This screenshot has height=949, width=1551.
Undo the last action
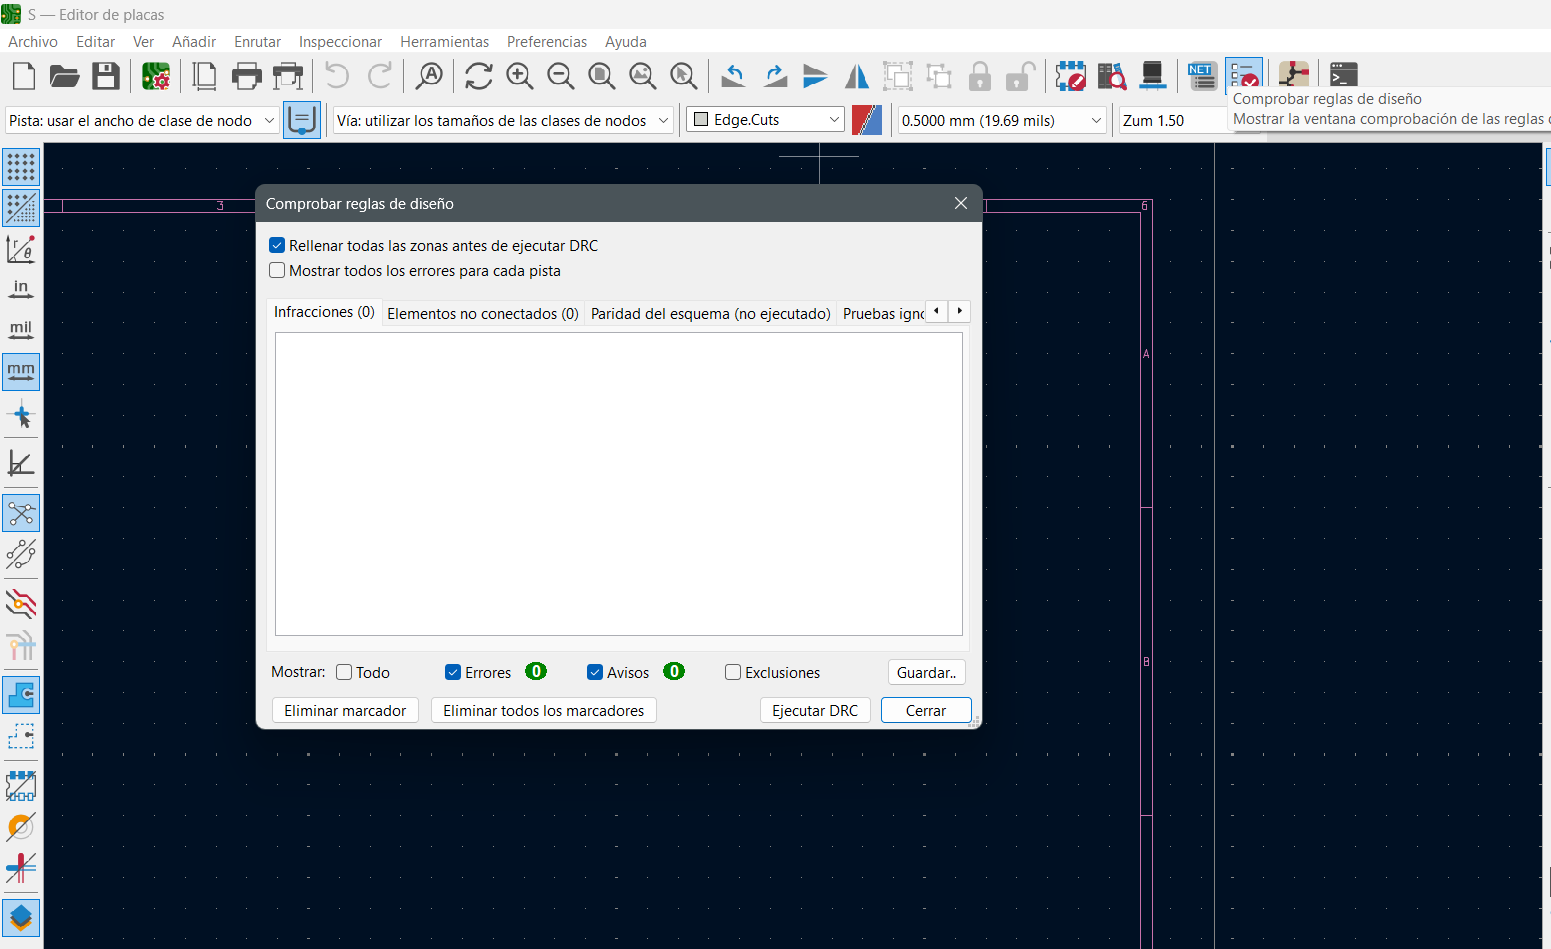point(337,76)
